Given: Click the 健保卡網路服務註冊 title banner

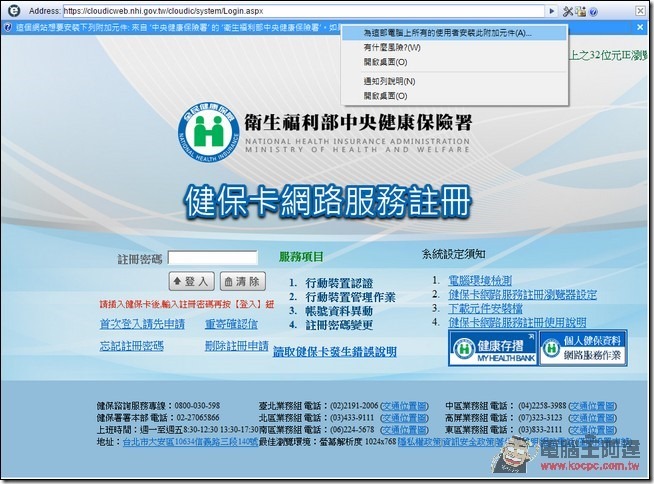Looking at the screenshot, I should (x=328, y=201).
